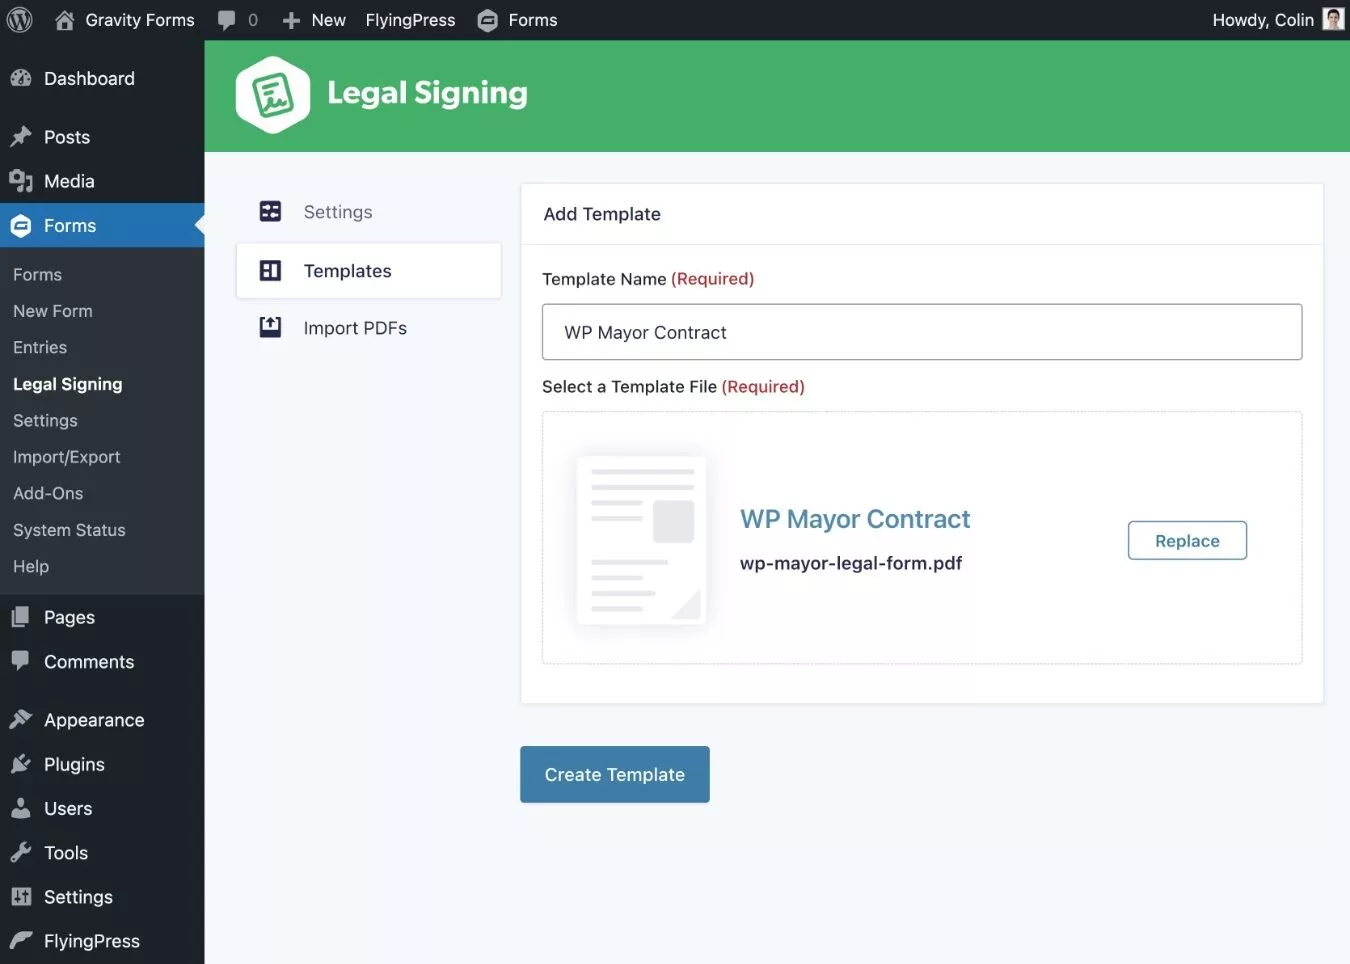
Task: Open Entries in the Forms submenu
Action: click(40, 347)
